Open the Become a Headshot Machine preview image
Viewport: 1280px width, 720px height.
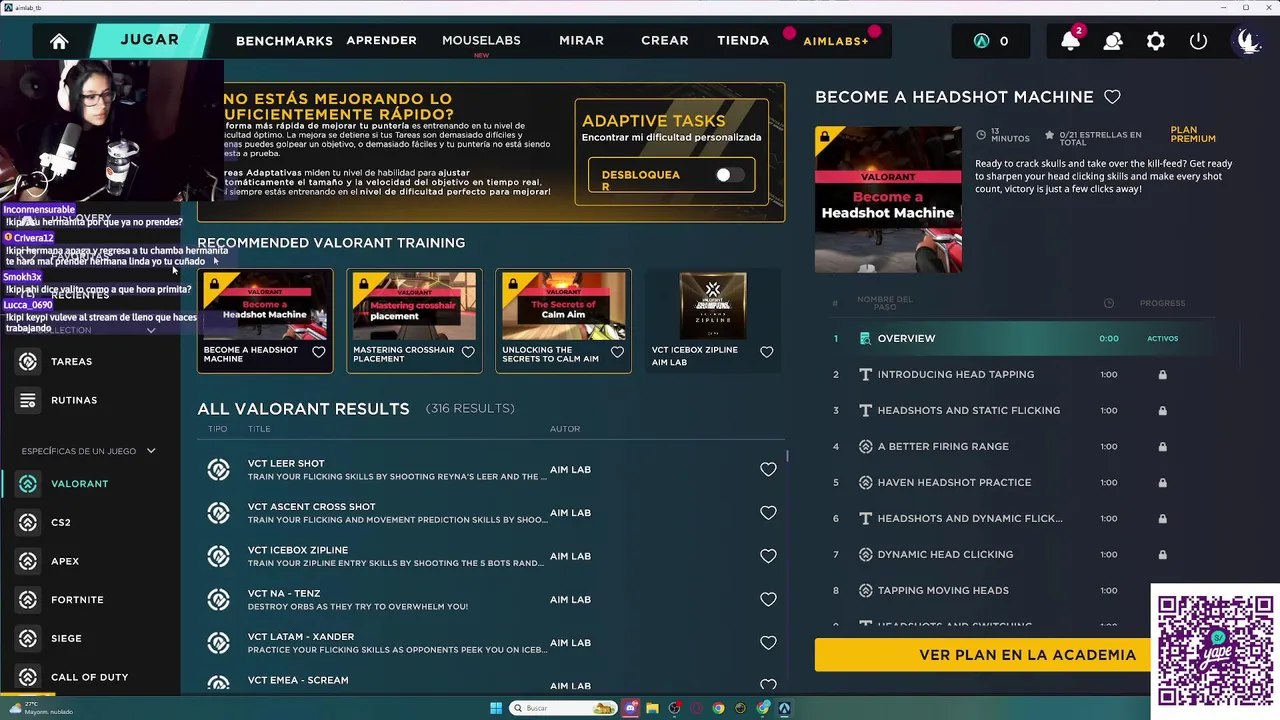pos(888,200)
